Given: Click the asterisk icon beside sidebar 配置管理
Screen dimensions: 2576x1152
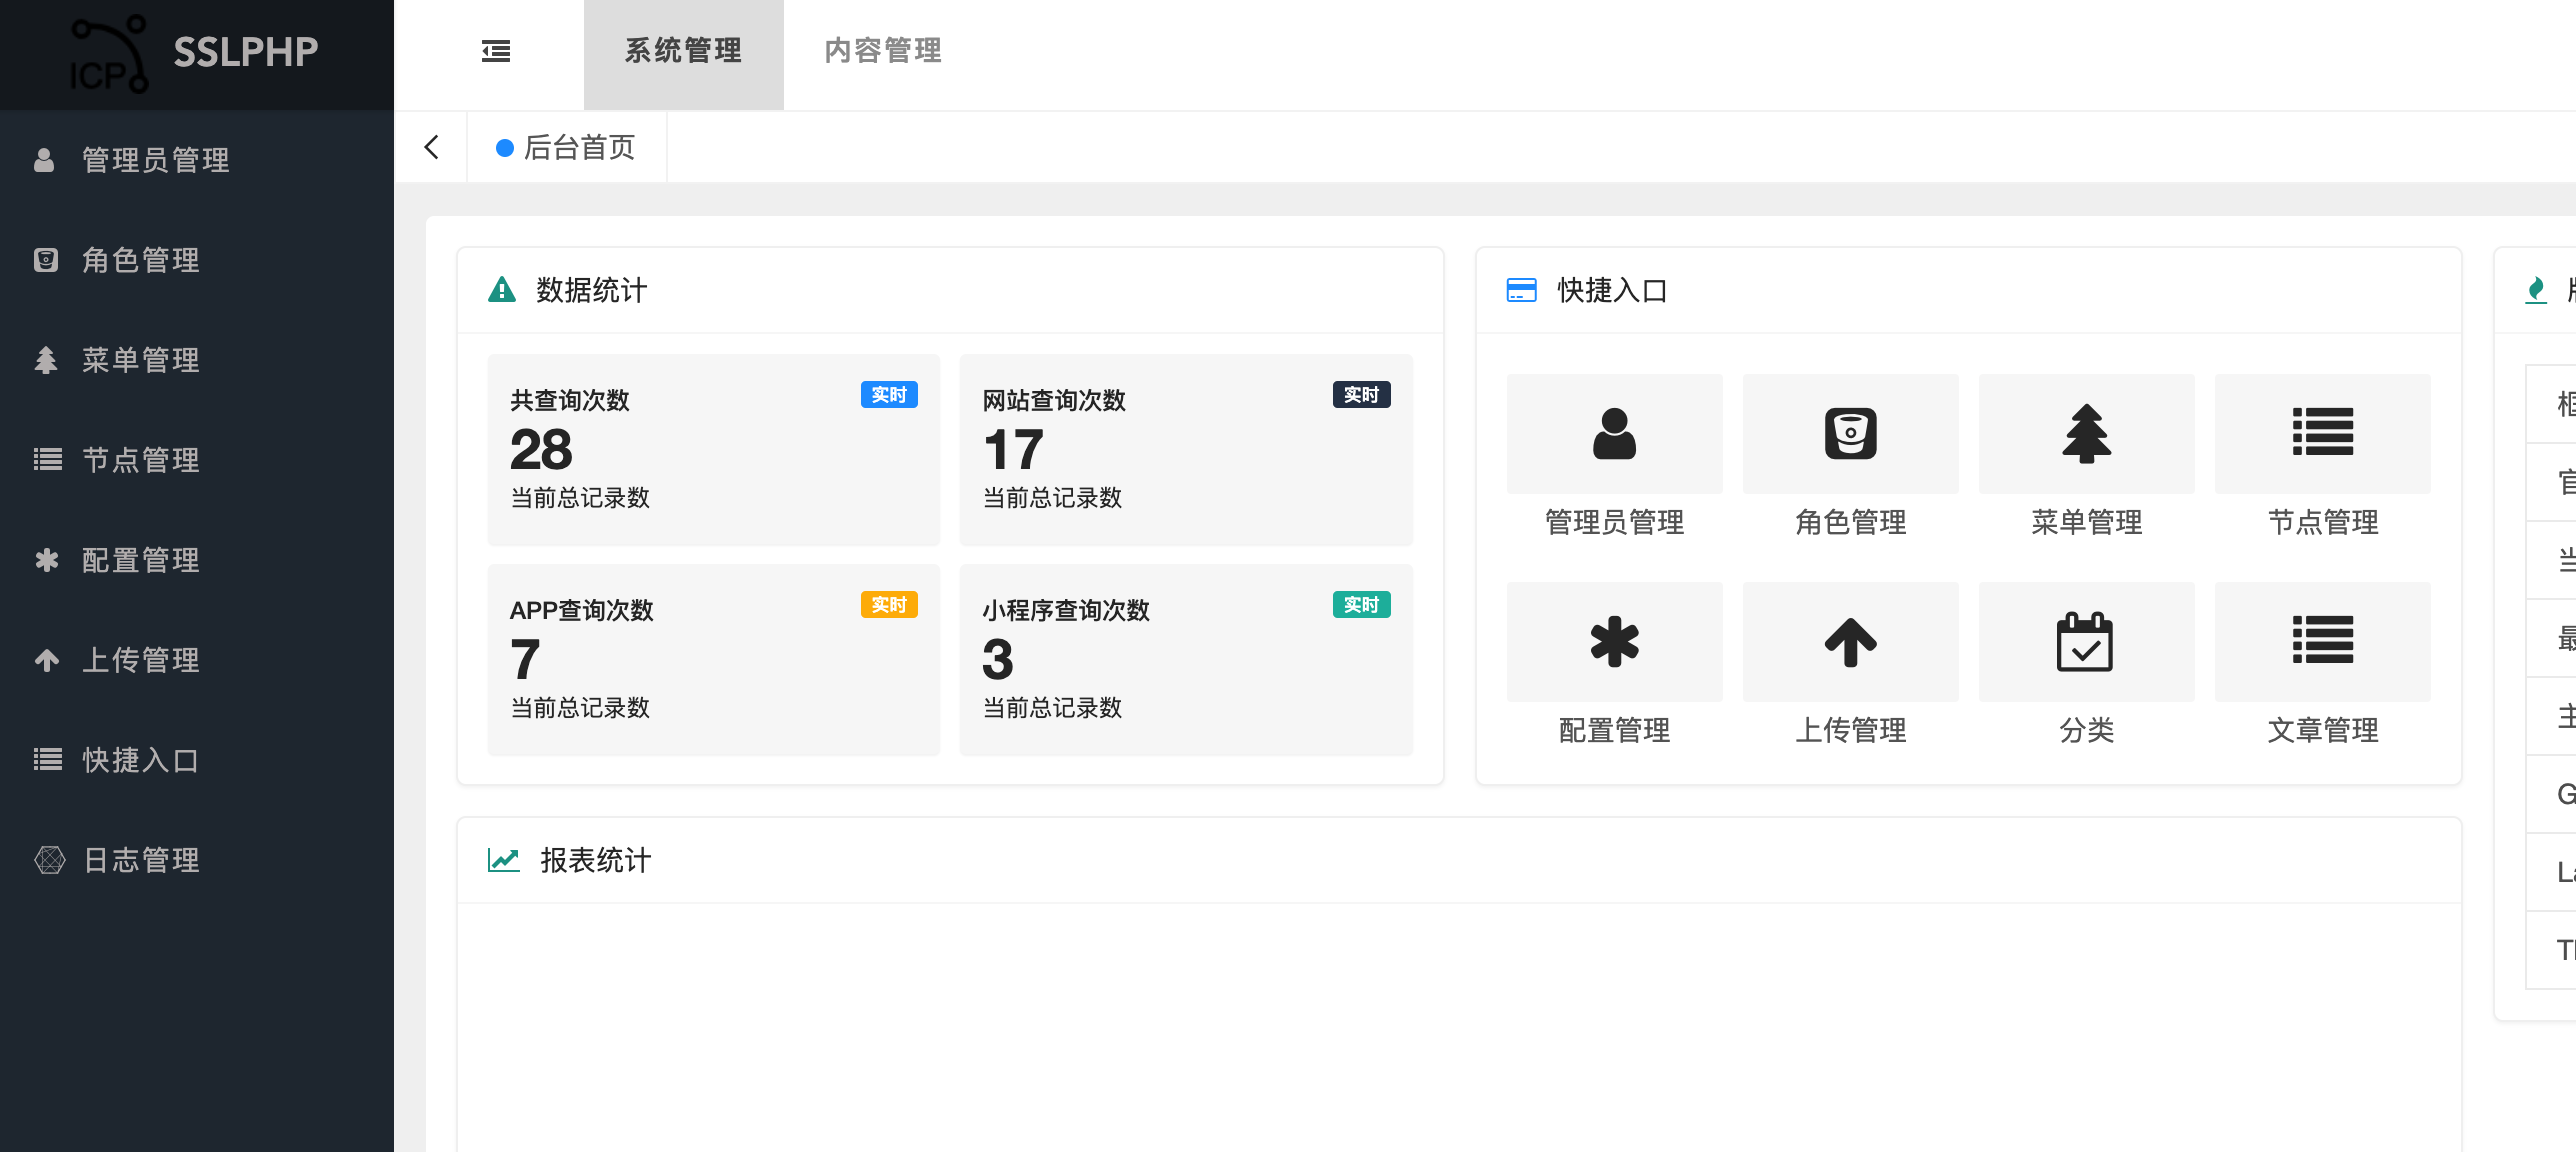Looking at the screenshot, I should pos(46,560).
